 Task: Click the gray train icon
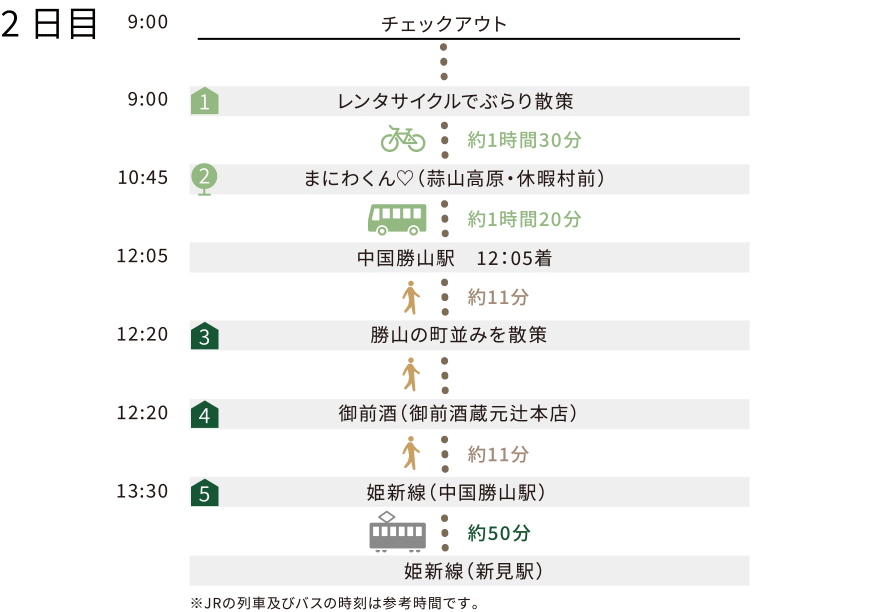click(x=397, y=532)
